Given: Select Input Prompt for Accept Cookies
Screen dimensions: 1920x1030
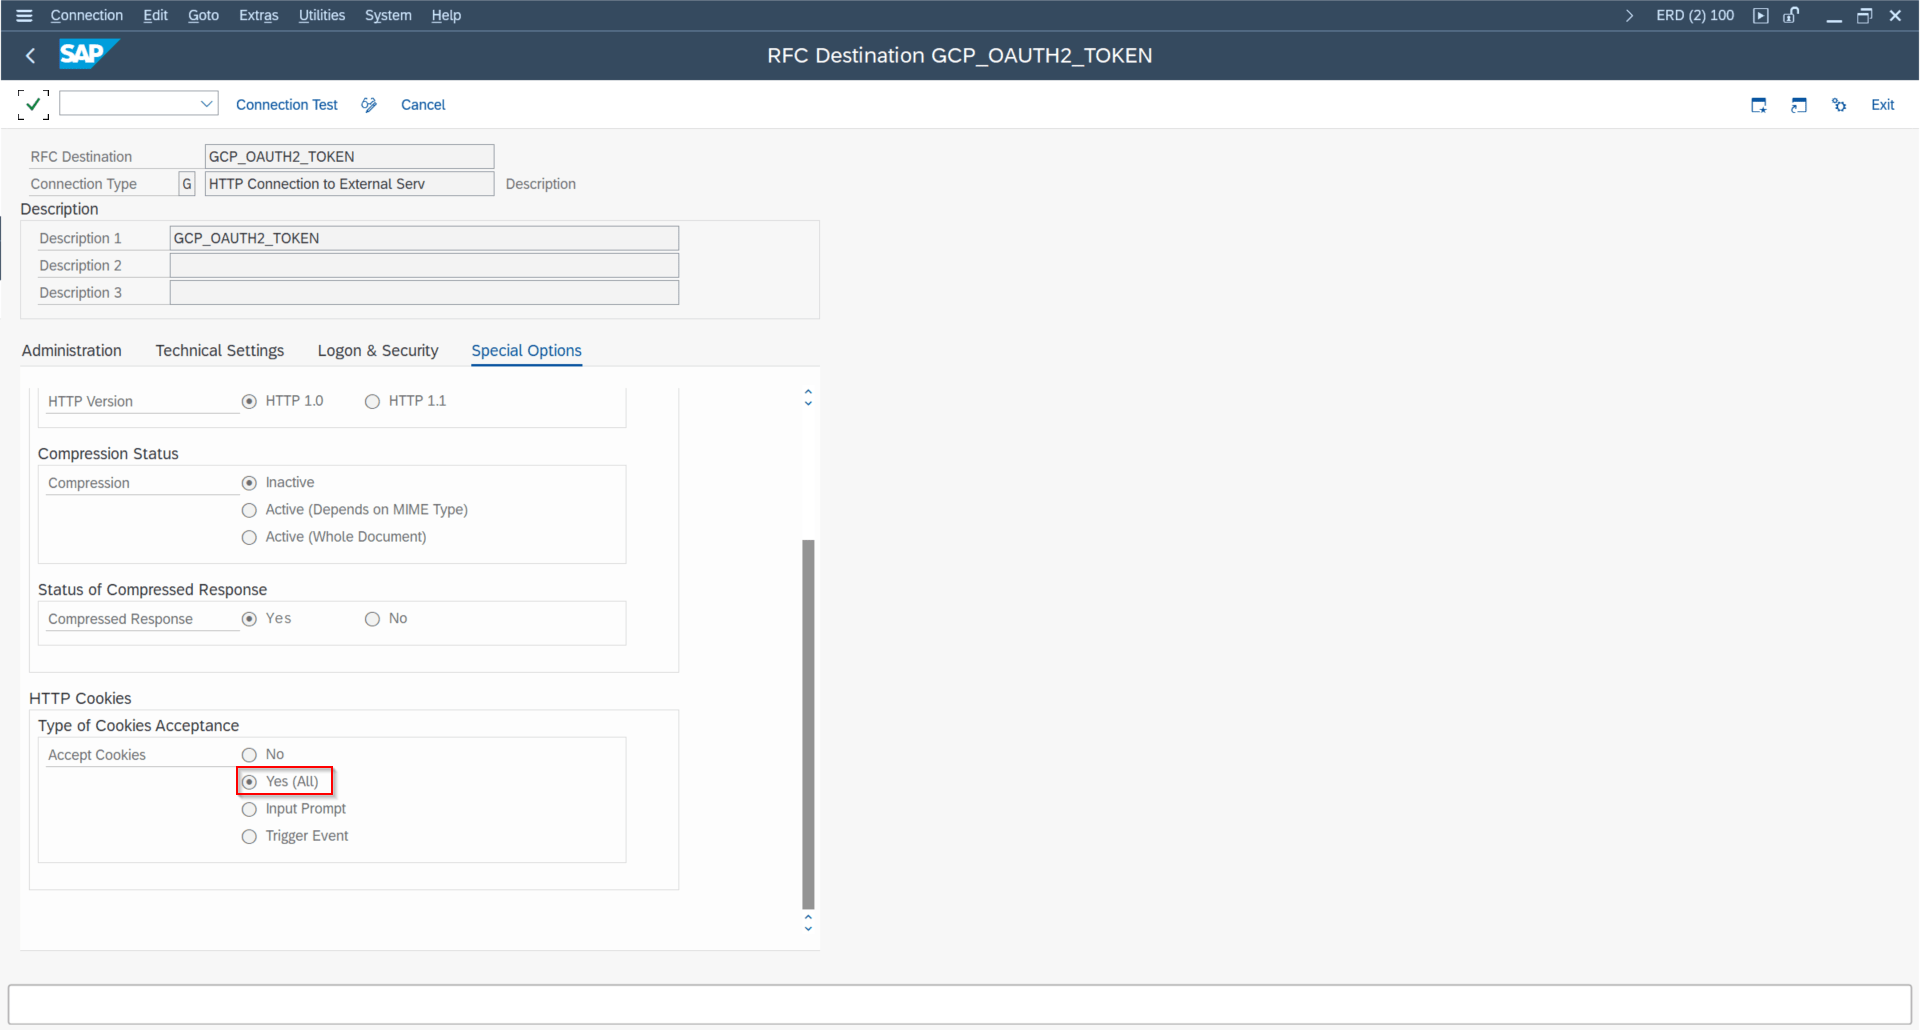Looking at the screenshot, I should click(x=249, y=809).
